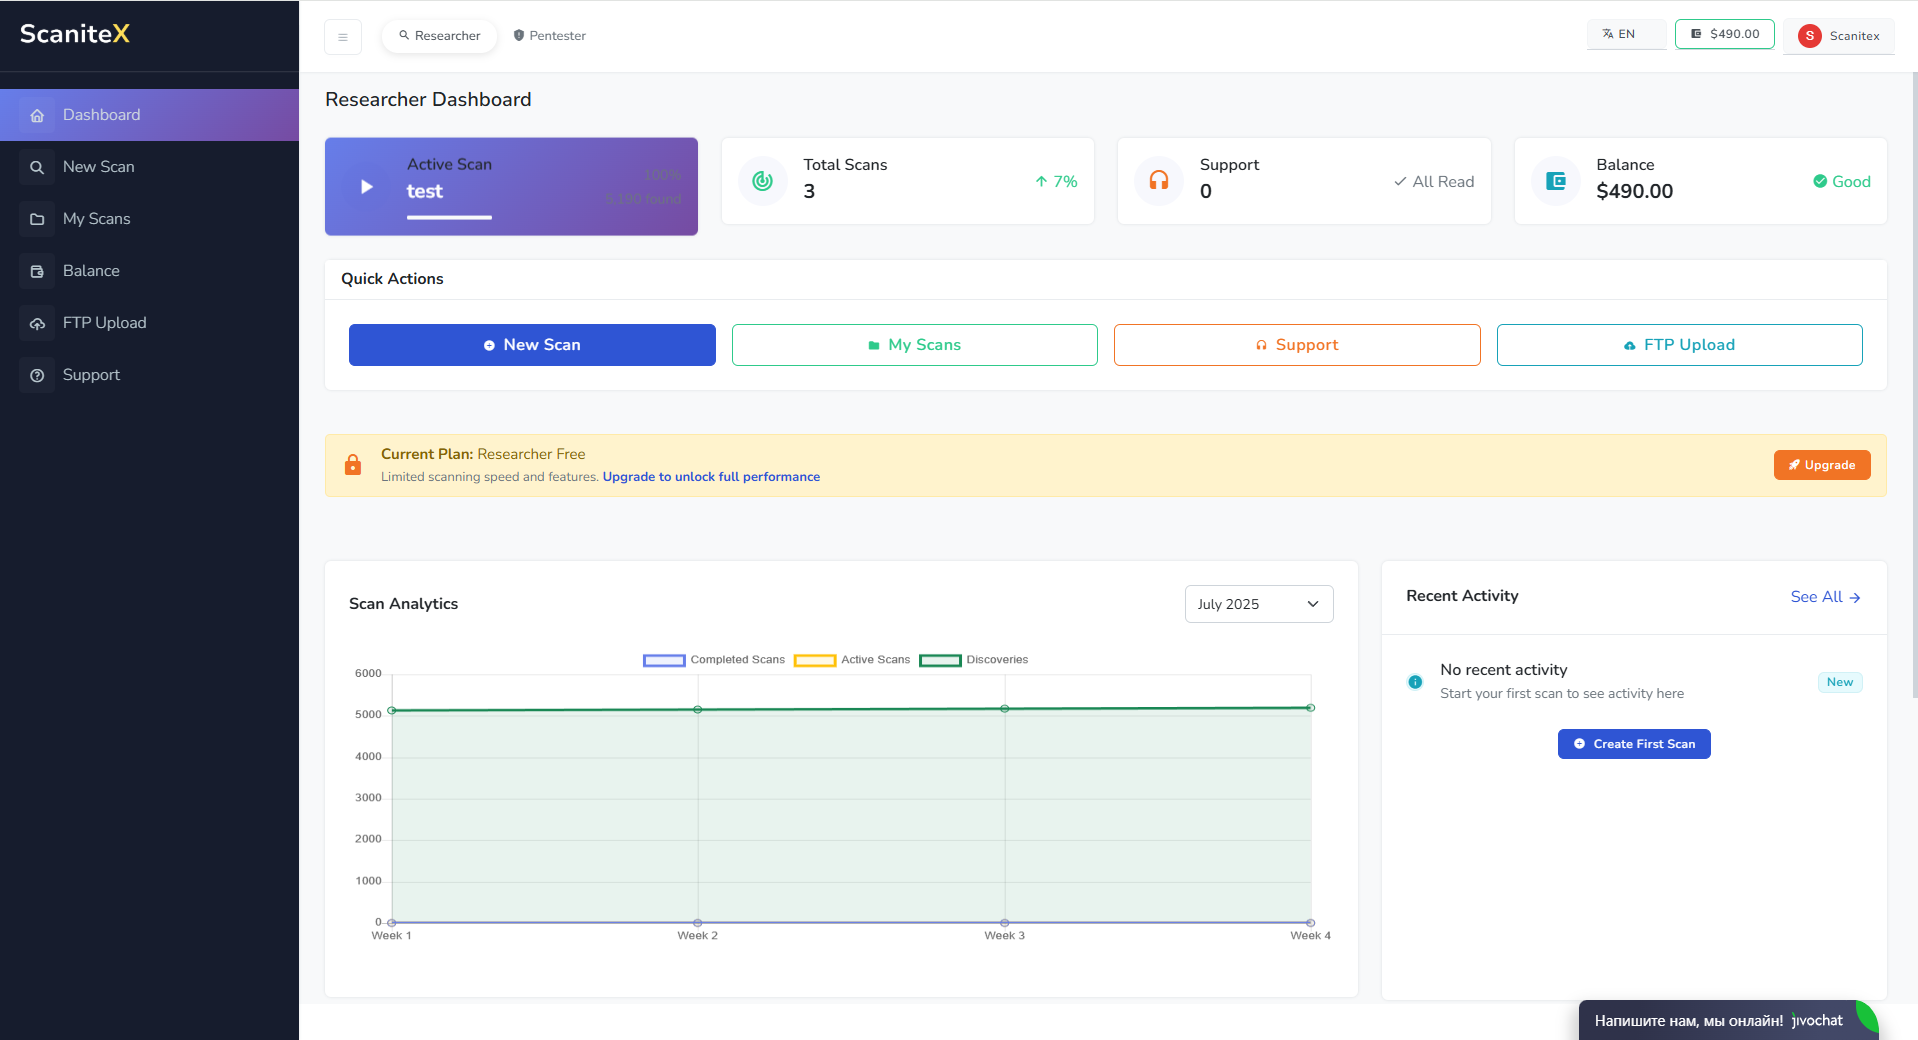Screen dimensions: 1918x1040
Task: Click the jivochat online chat widget
Action: [x=1728, y=1020]
